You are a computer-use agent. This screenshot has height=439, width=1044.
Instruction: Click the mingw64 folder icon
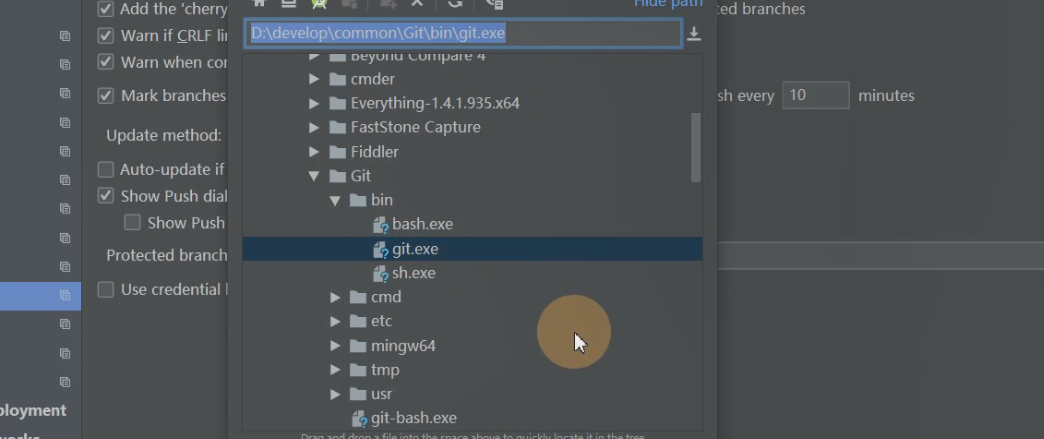(x=358, y=346)
